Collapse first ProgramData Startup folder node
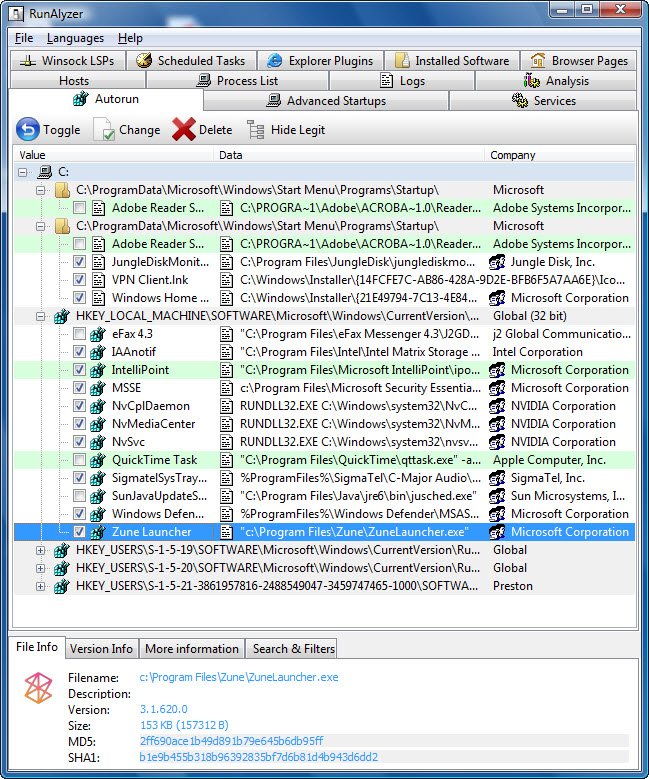The height and width of the screenshot is (779, 649). (x=41, y=190)
